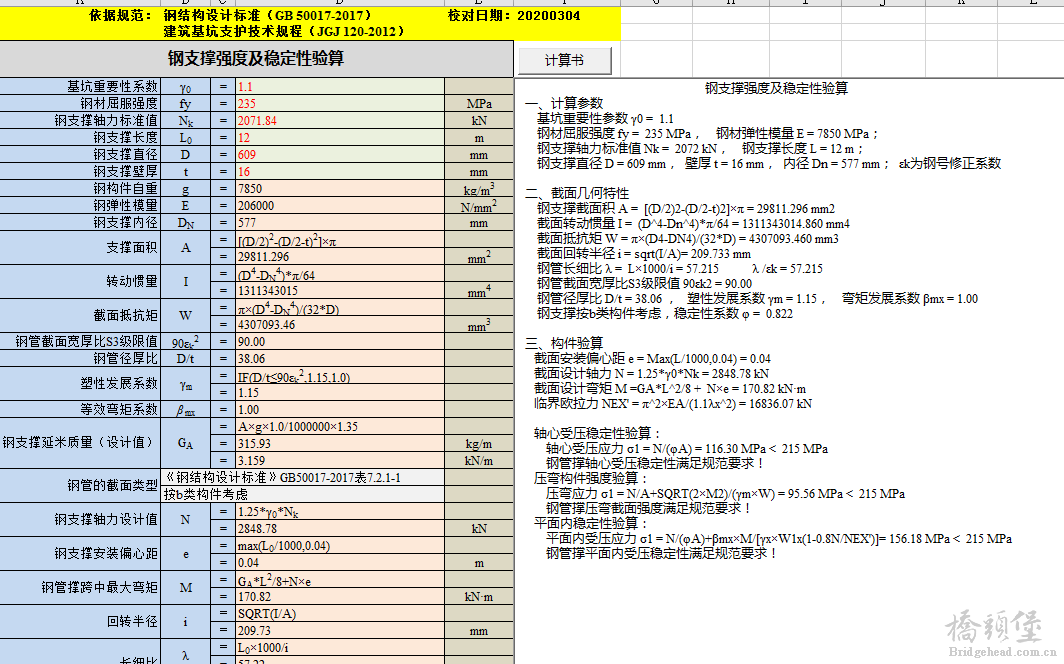Select the label cell 钢支撑延米质量（设计值）

80,443
